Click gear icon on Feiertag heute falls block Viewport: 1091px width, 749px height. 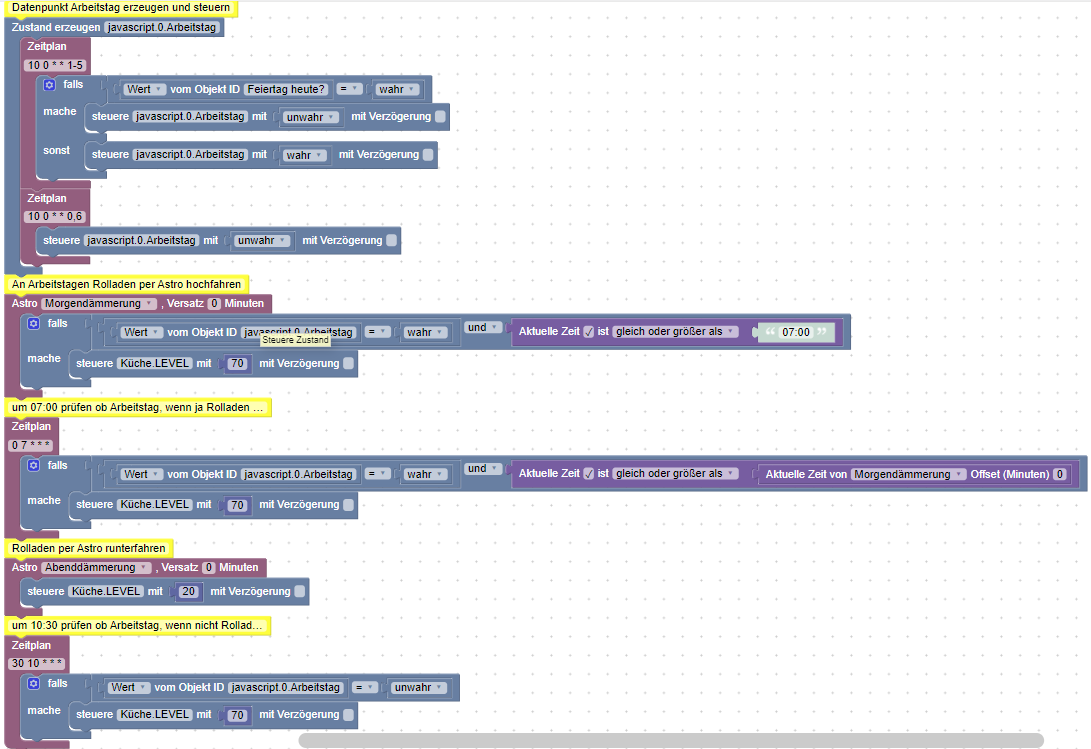click(x=49, y=85)
